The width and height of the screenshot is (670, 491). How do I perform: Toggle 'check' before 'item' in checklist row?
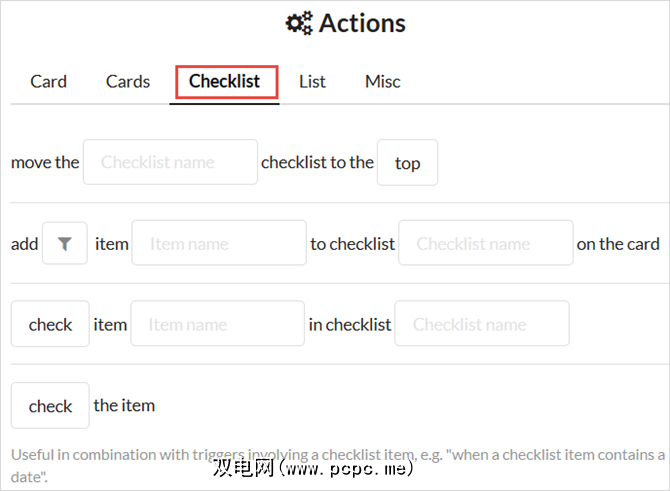(x=50, y=324)
